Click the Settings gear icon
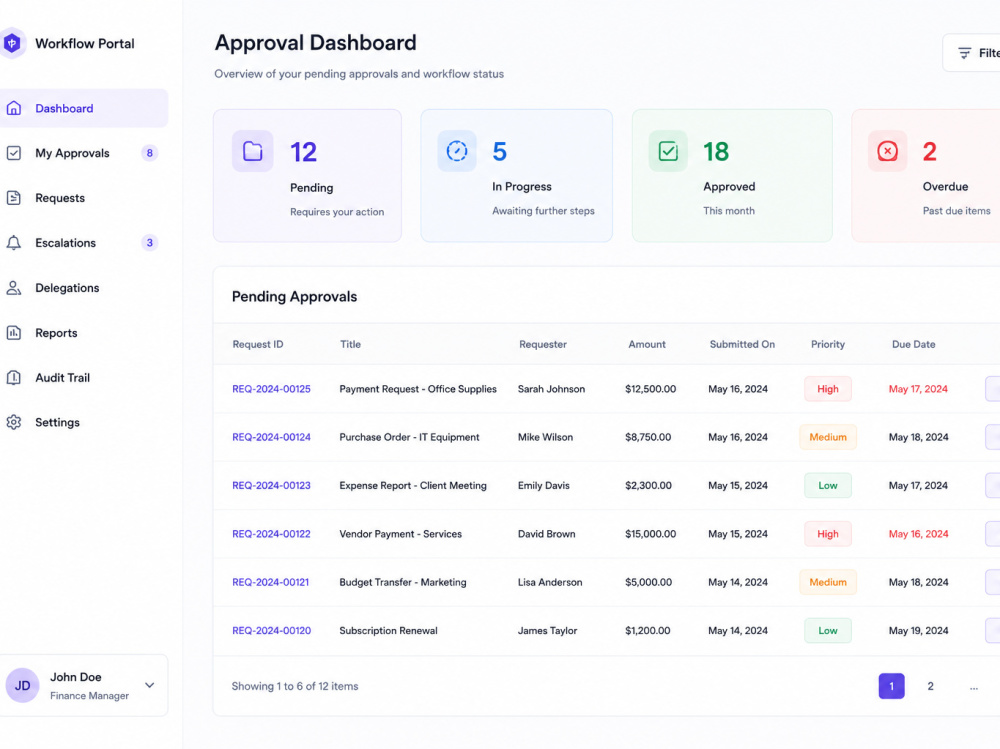Viewport: 1000px width, 749px height. point(13,422)
